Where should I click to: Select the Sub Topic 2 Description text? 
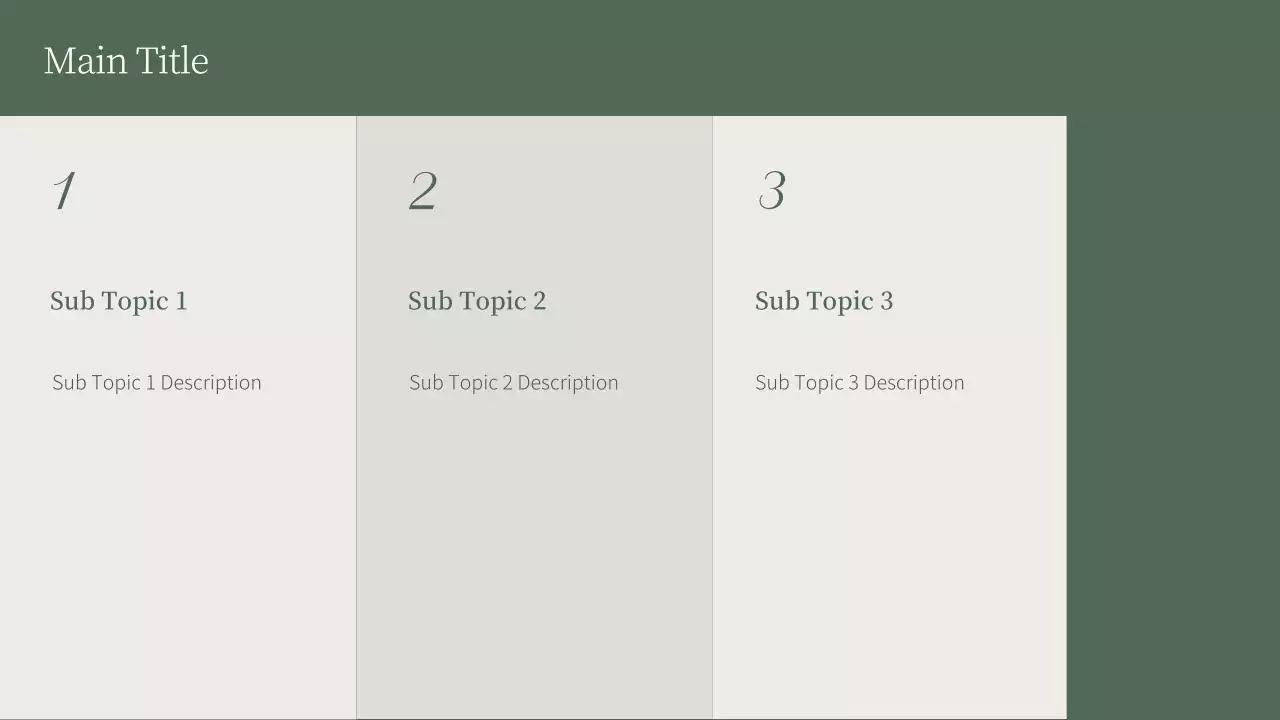pos(514,383)
